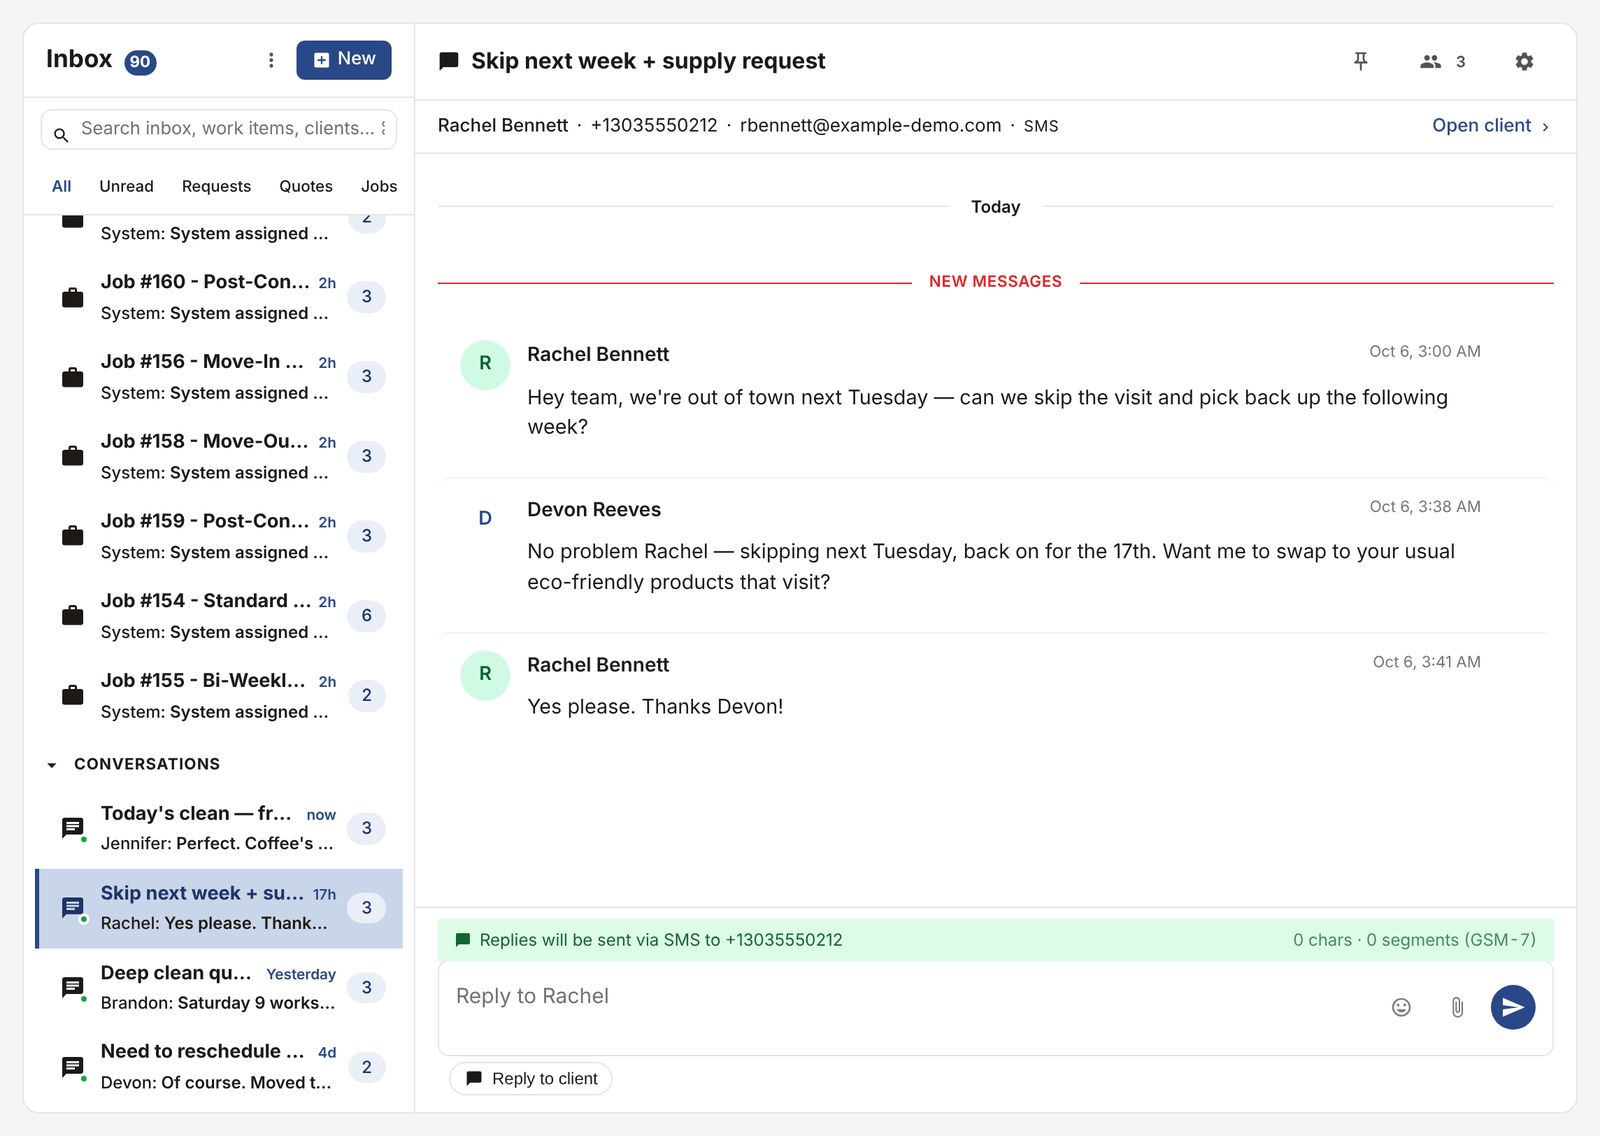Click Devon Reeves' D avatar
The height and width of the screenshot is (1136, 1600).
(485, 519)
